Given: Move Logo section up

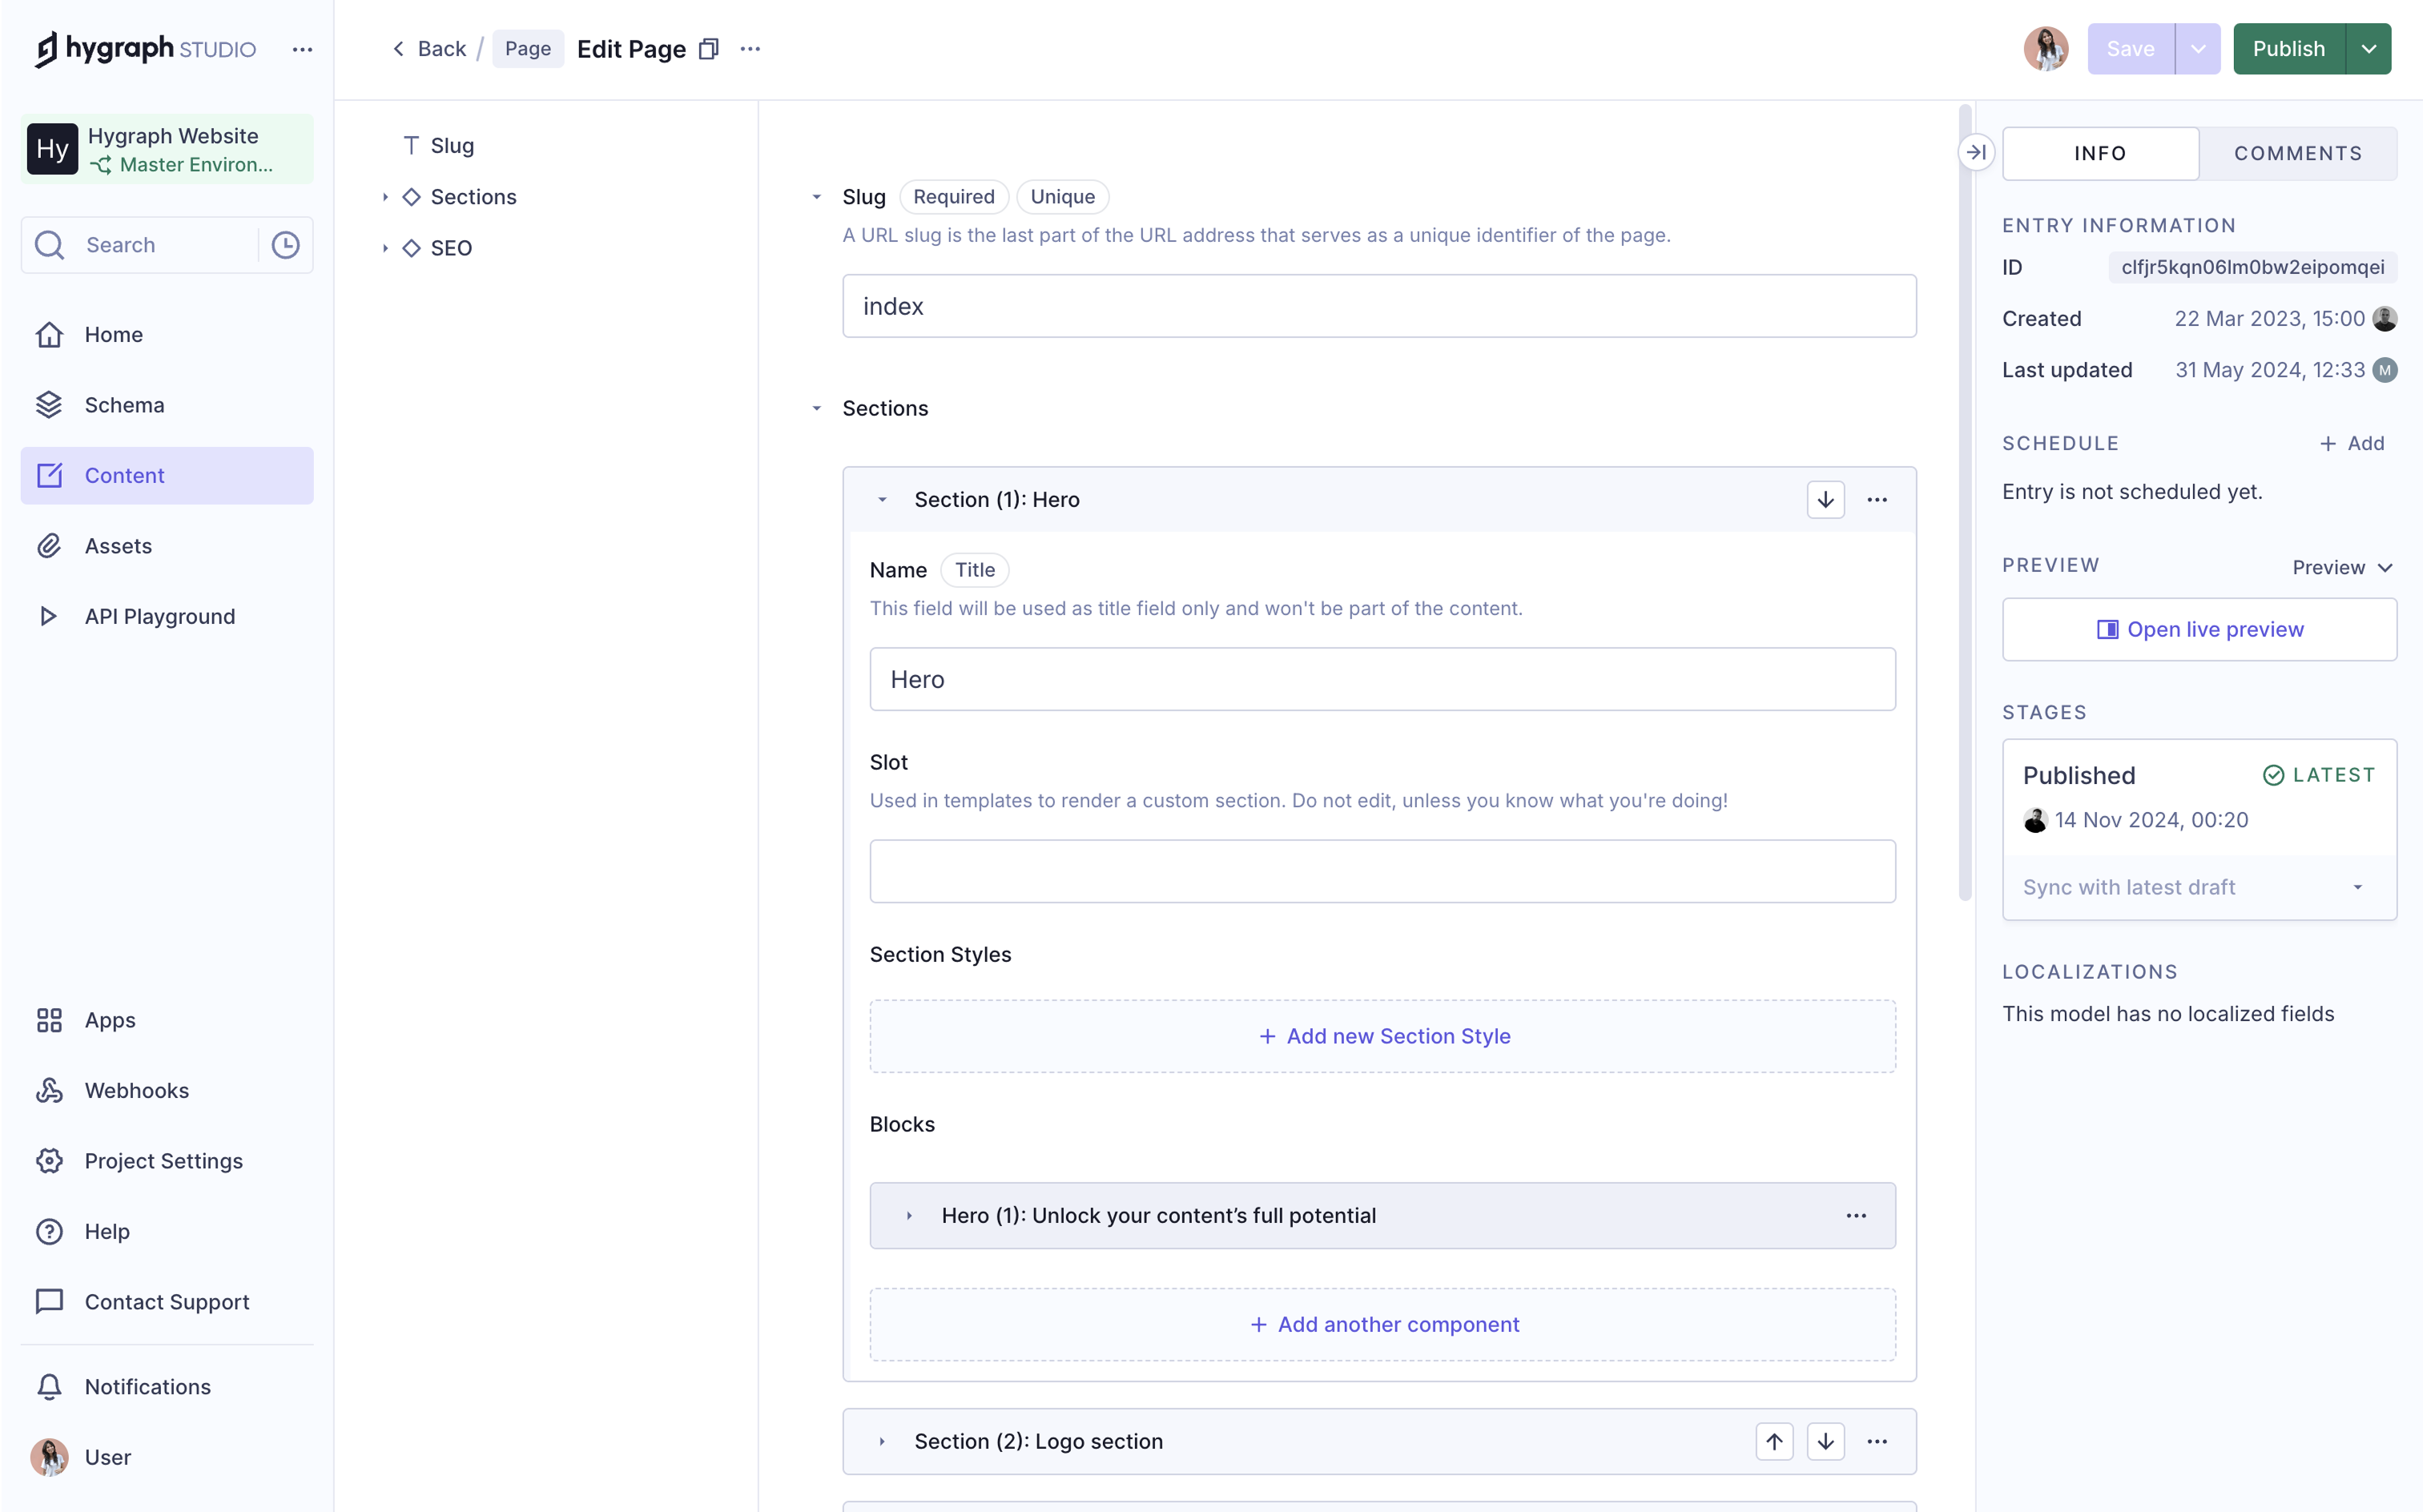Looking at the screenshot, I should 1773,1441.
